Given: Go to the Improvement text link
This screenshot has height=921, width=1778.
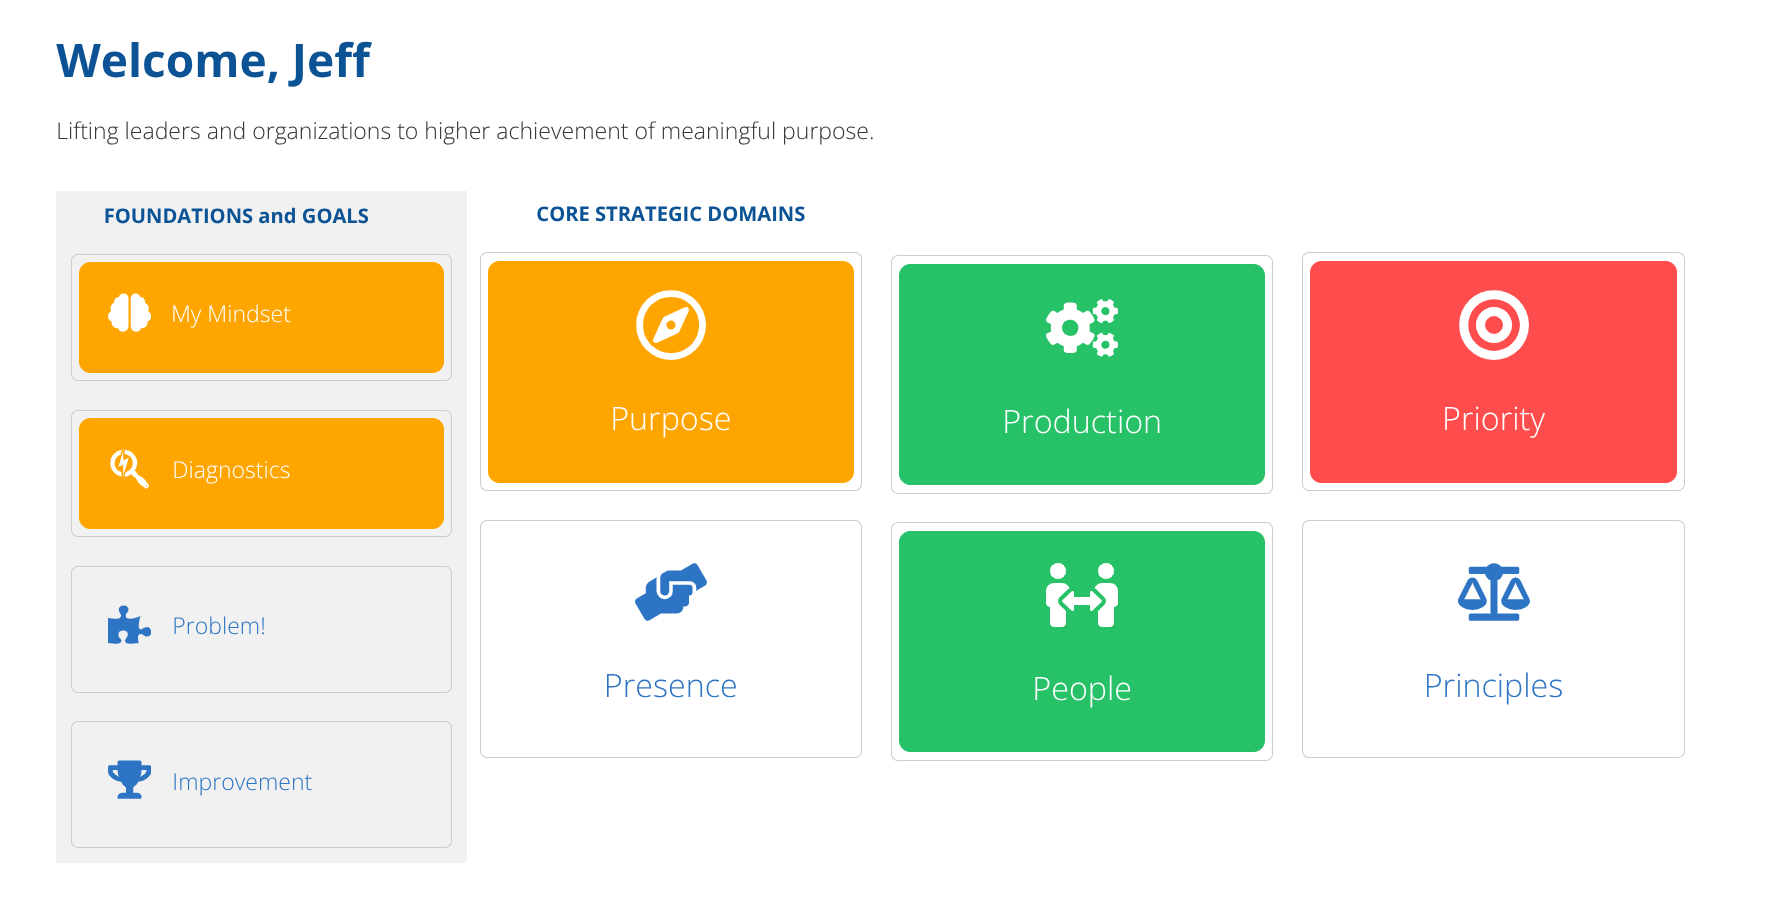Looking at the screenshot, I should click(242, 782).
